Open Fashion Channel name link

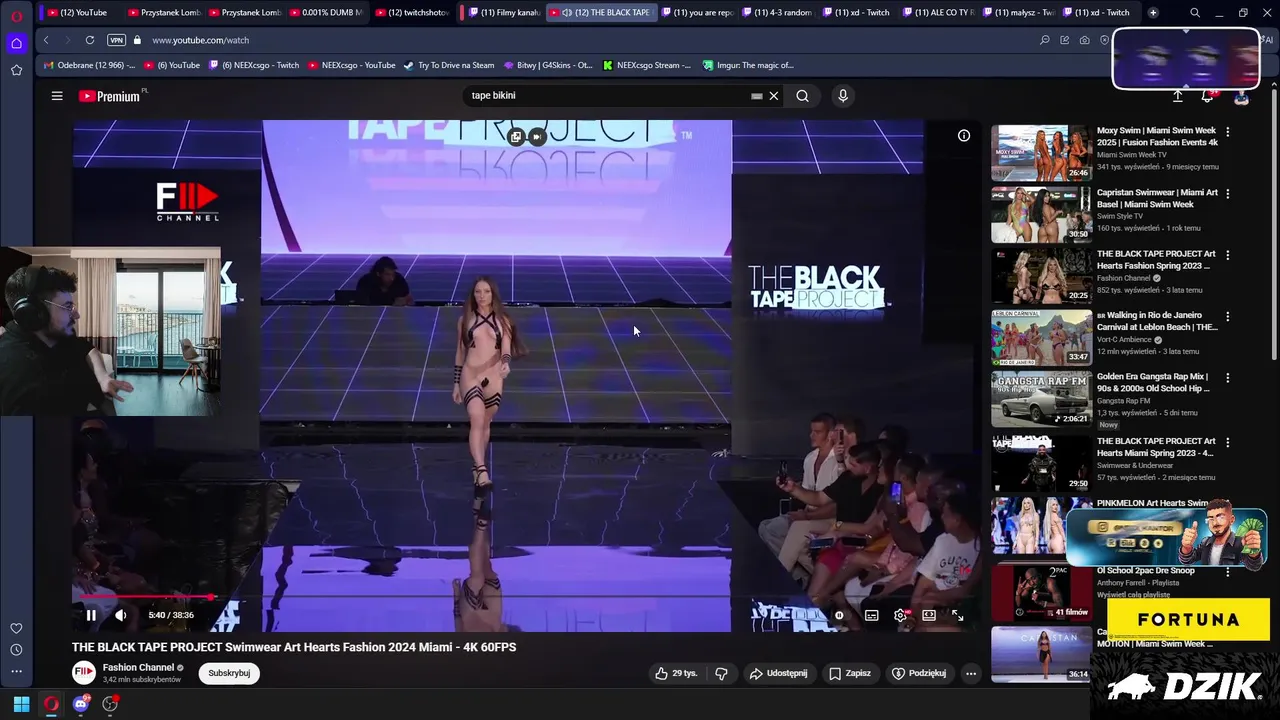[x=138, y=667]
